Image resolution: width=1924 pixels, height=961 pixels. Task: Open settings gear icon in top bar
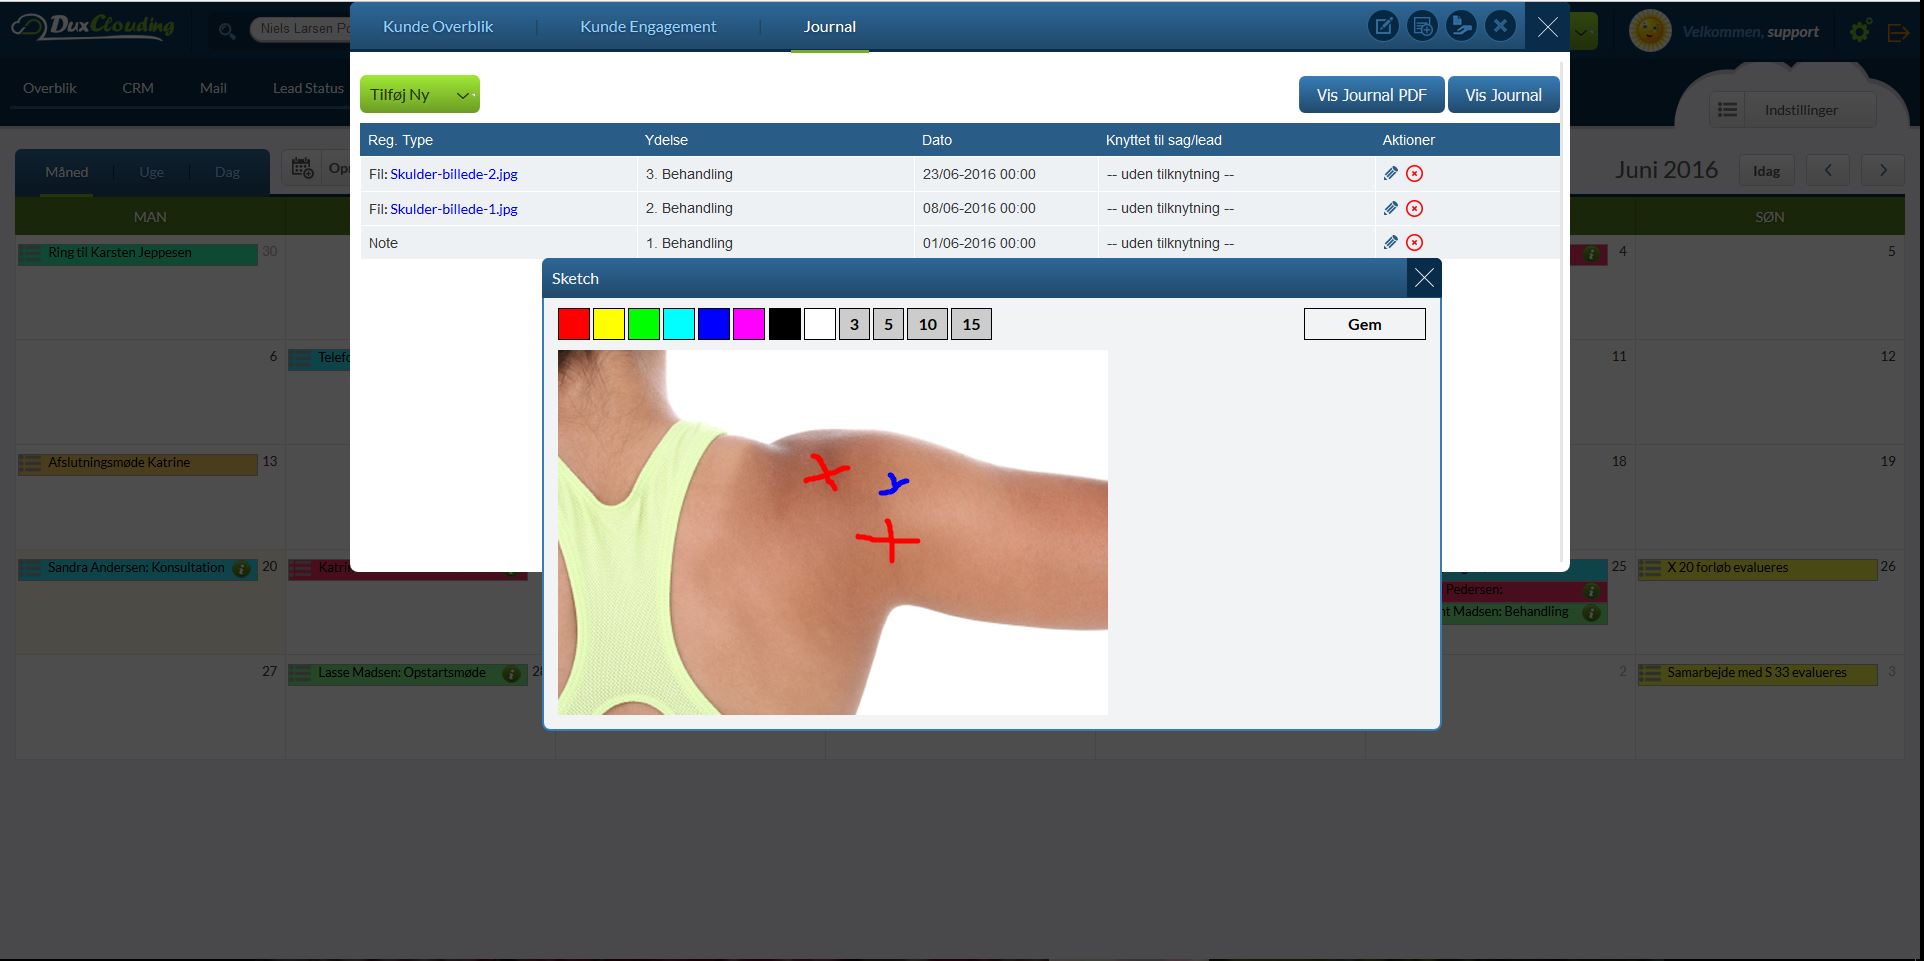[x=1859, y=32]
